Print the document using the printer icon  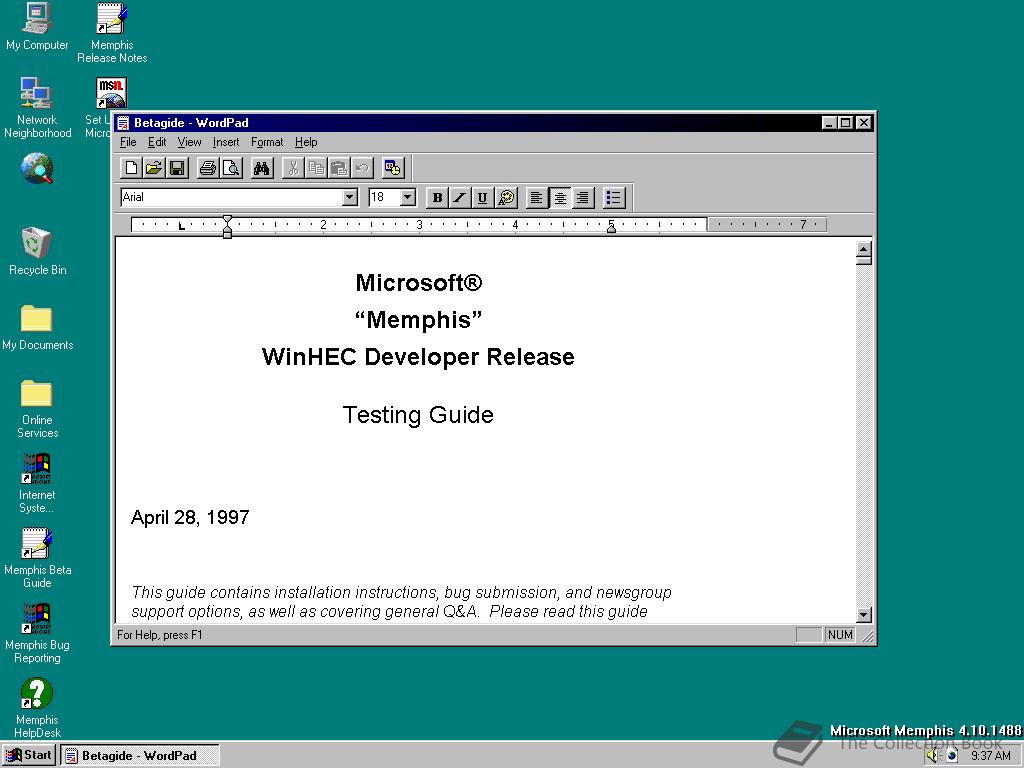[x=208, y=168]
